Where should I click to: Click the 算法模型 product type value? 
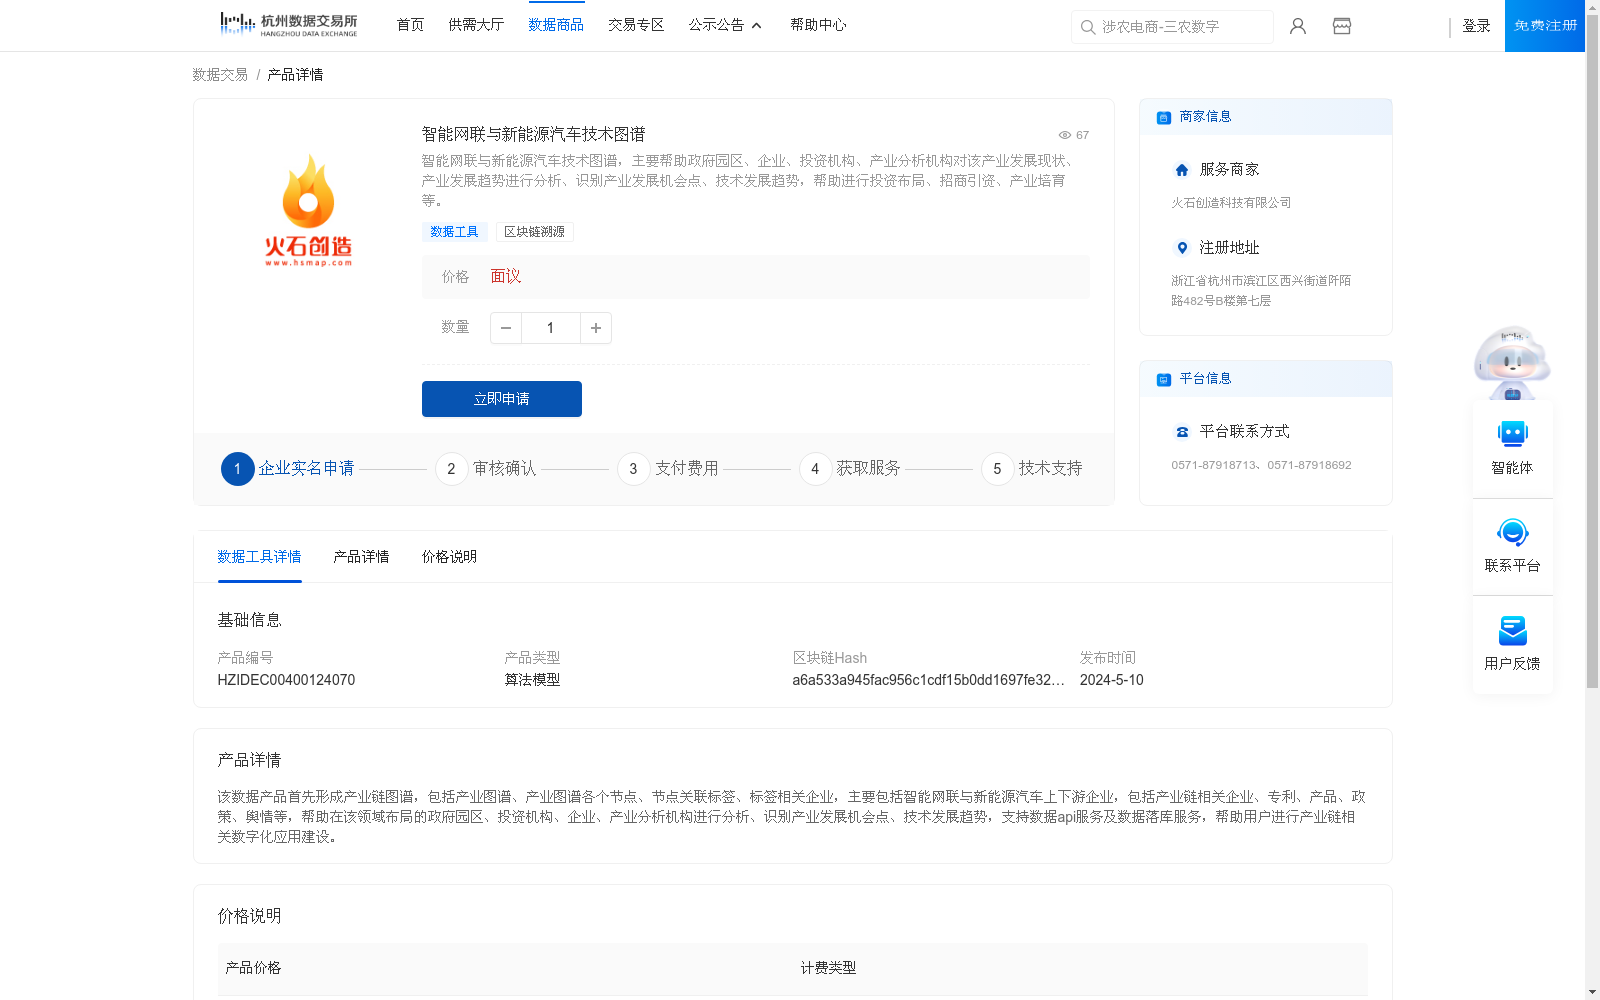532,680
